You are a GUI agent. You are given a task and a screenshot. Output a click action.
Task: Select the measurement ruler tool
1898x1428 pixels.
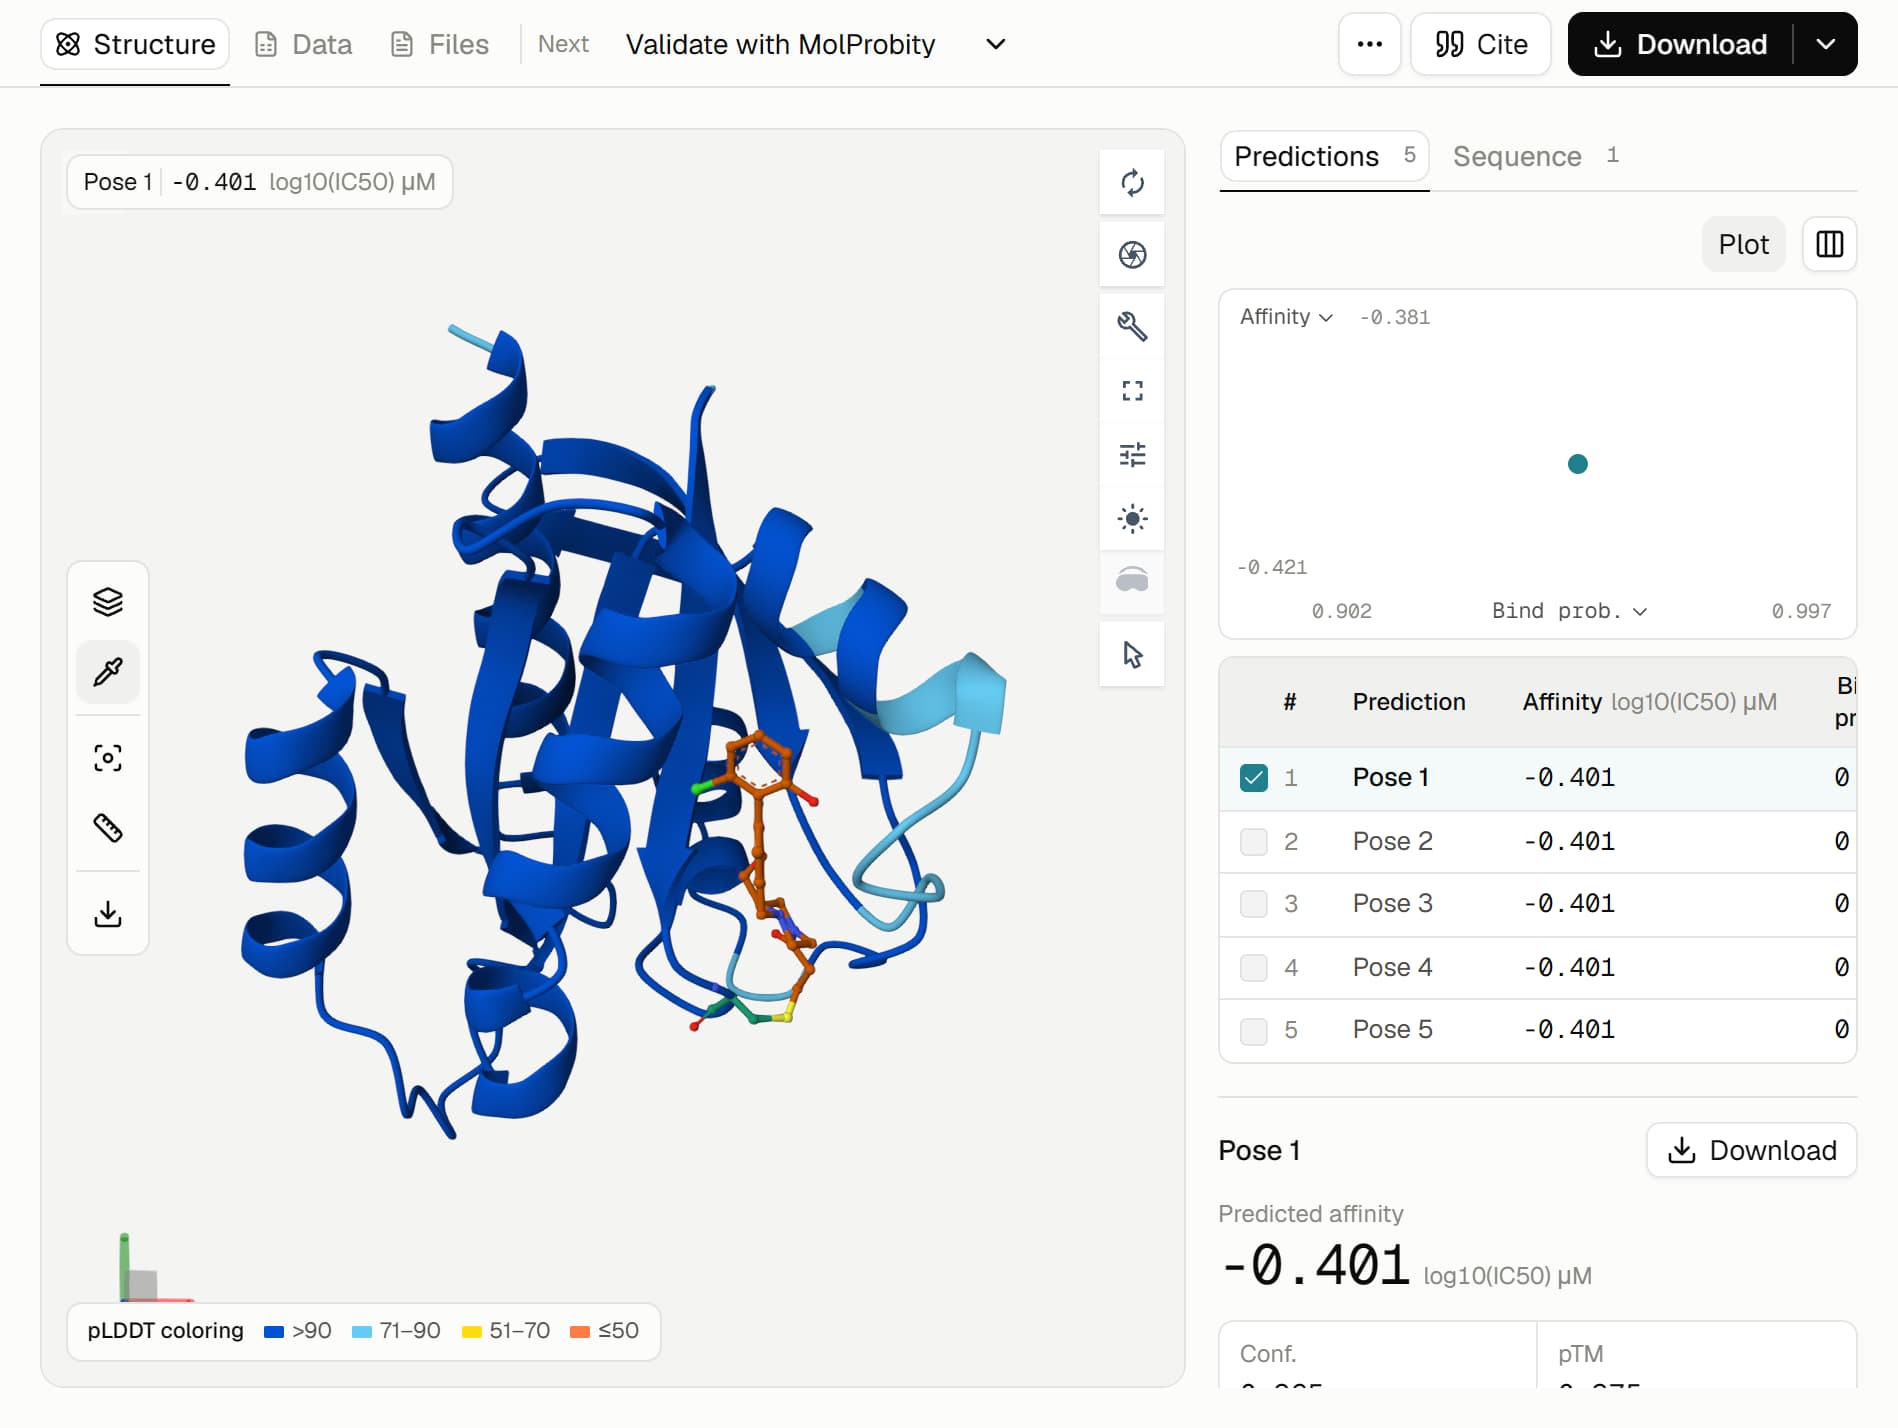pos(108,827)
